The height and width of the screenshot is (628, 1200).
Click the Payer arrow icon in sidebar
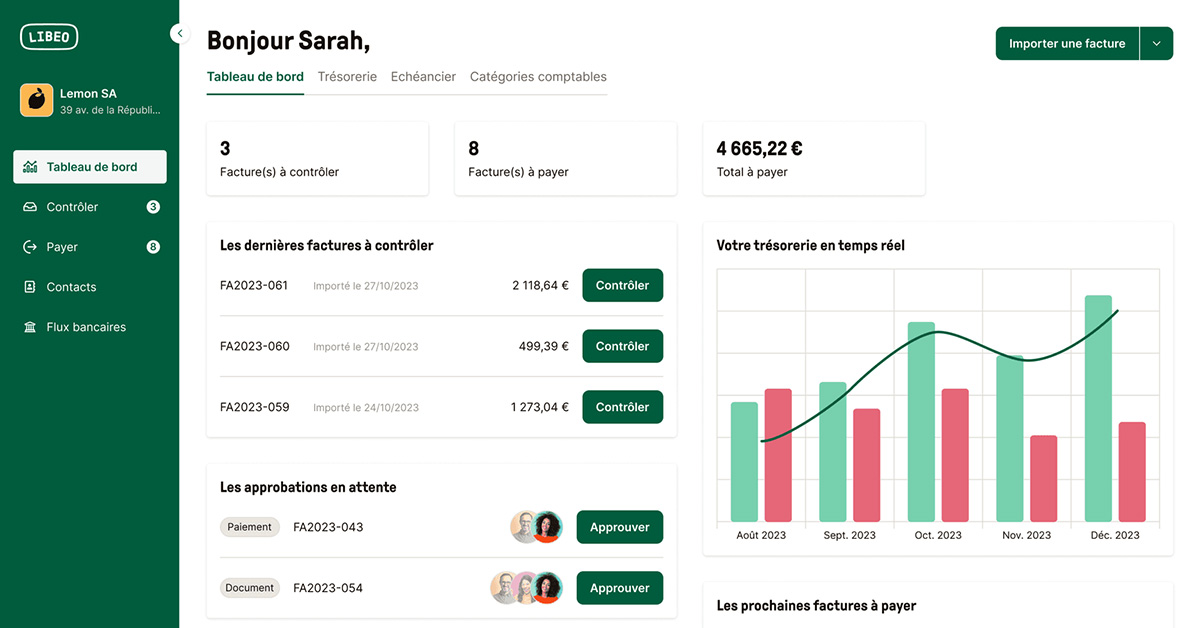(30, 247)
